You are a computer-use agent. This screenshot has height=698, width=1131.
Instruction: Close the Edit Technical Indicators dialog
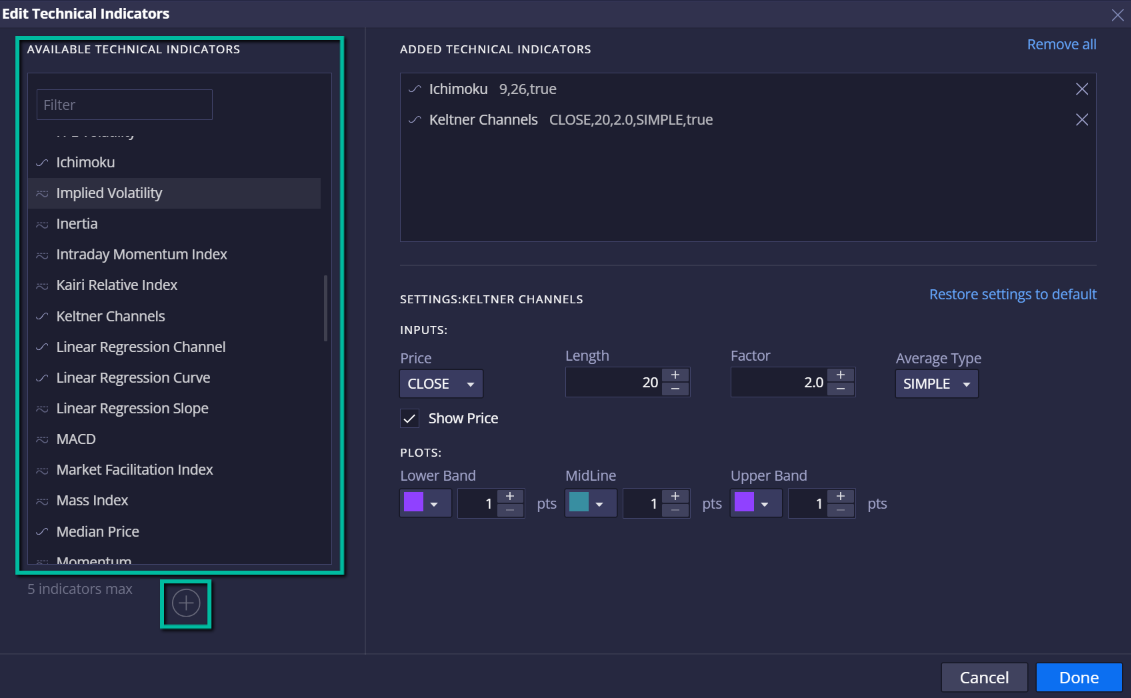tap(1117, 14)
